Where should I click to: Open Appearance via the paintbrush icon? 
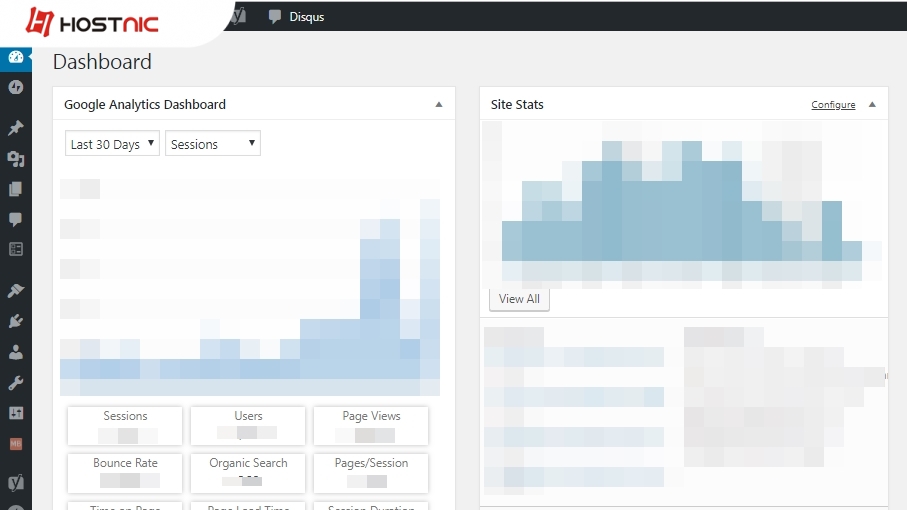point(16,290)
